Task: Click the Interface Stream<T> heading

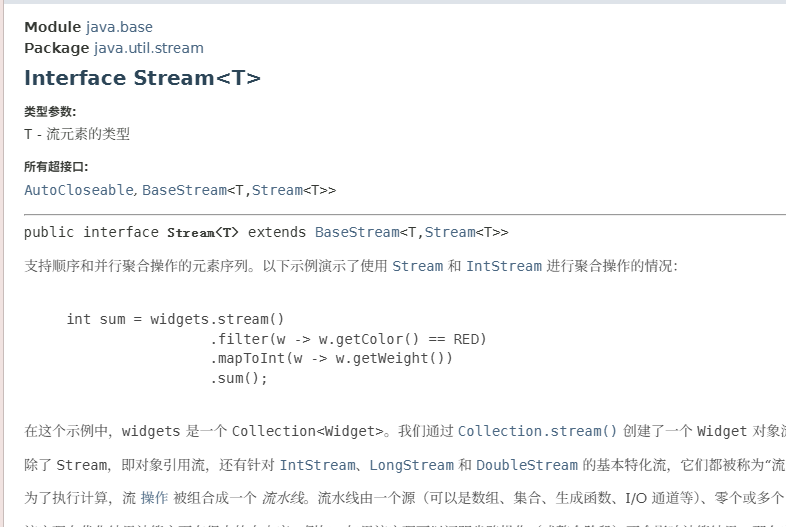Action: tap(142, 78)
